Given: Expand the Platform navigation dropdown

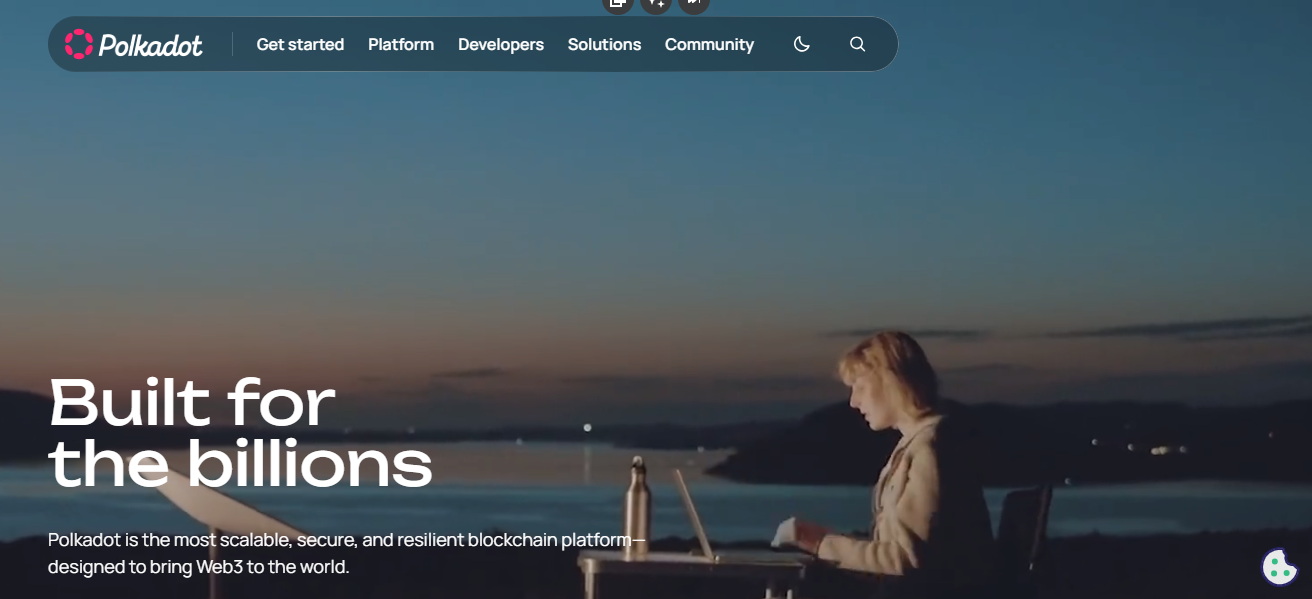Looking at the screenshot, I should tap(401, 44).
